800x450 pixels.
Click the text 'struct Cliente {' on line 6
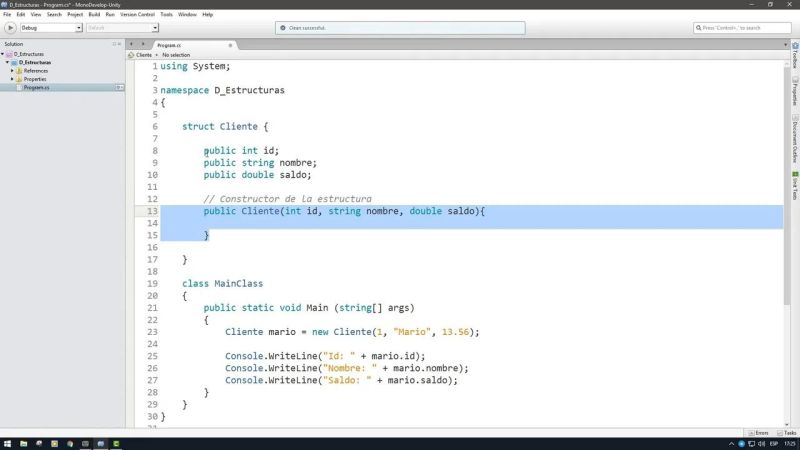pyautogui.click(x=225, y=127)
